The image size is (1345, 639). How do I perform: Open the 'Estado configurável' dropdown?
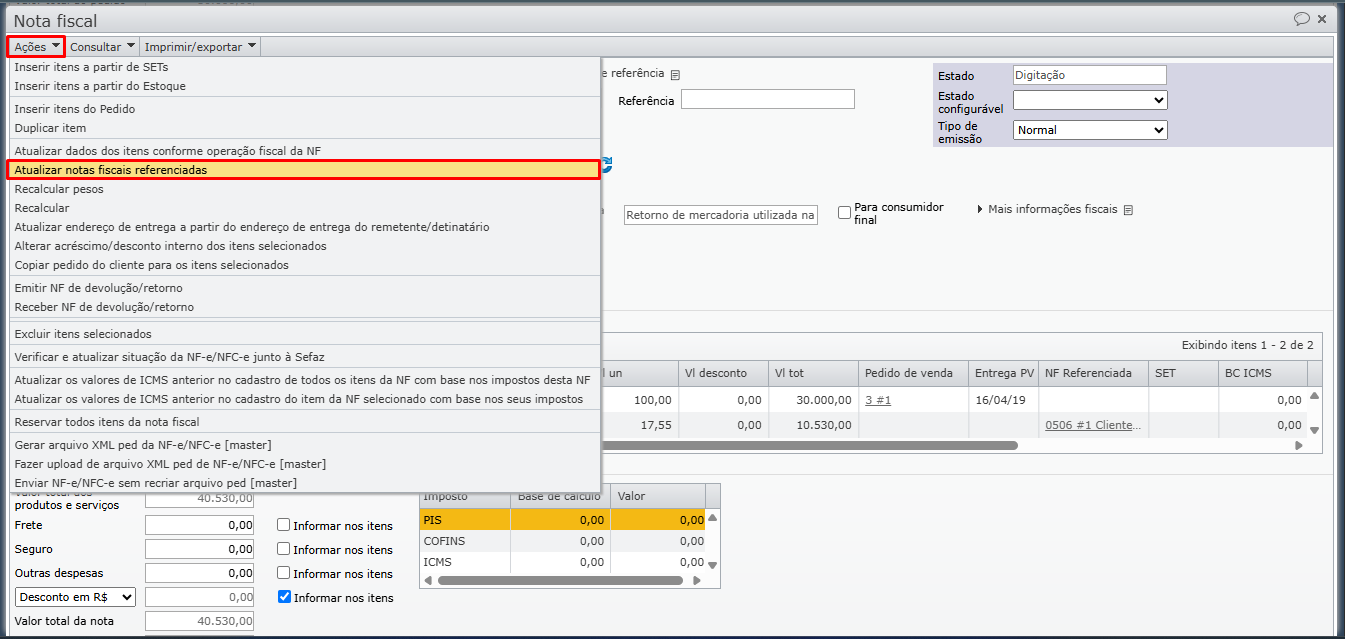click(1090, 100)
